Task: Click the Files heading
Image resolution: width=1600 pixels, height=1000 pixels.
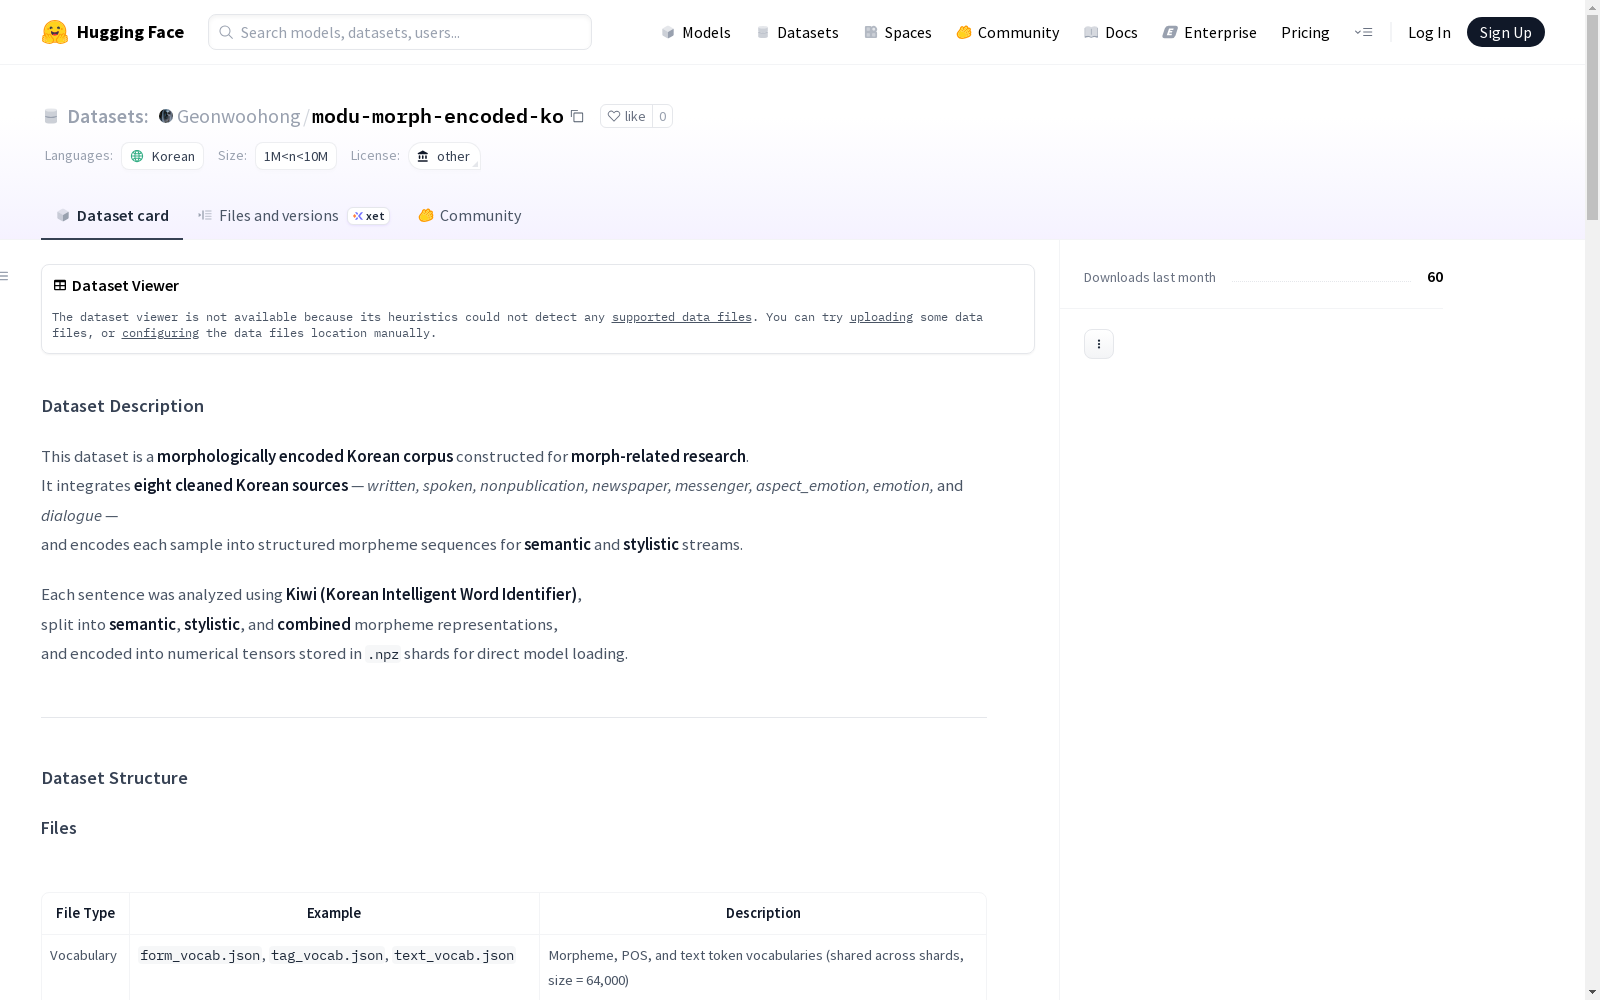Action: coord(59,828)
